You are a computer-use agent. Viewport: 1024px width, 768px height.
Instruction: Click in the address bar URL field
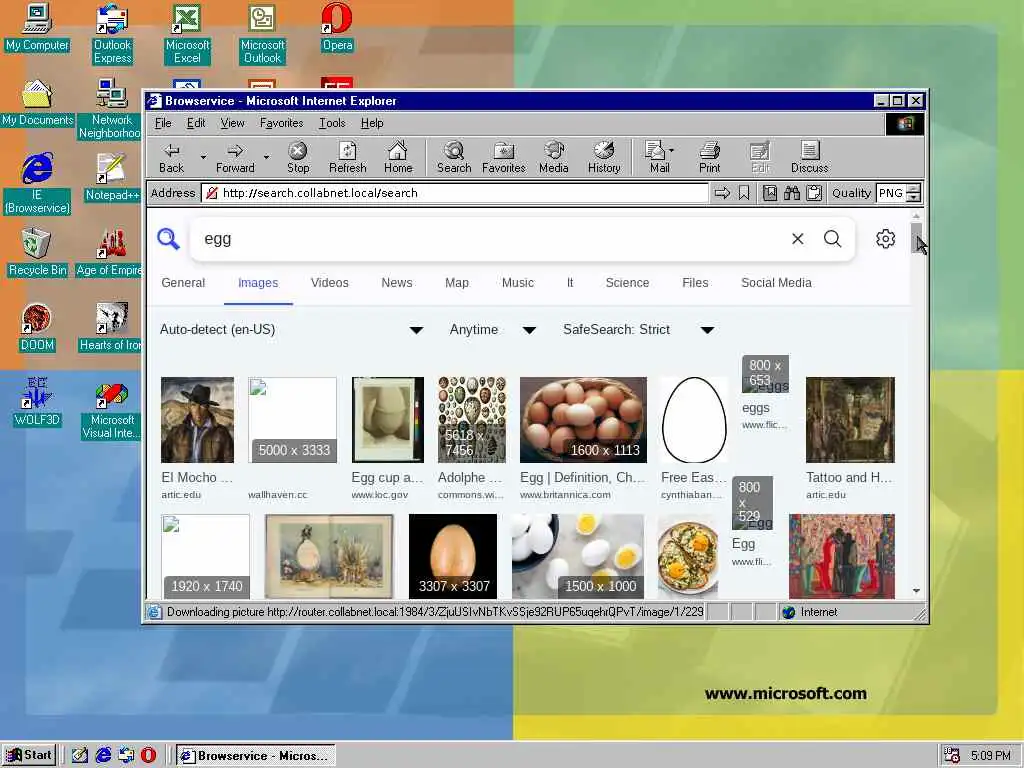tap(455, 193)
